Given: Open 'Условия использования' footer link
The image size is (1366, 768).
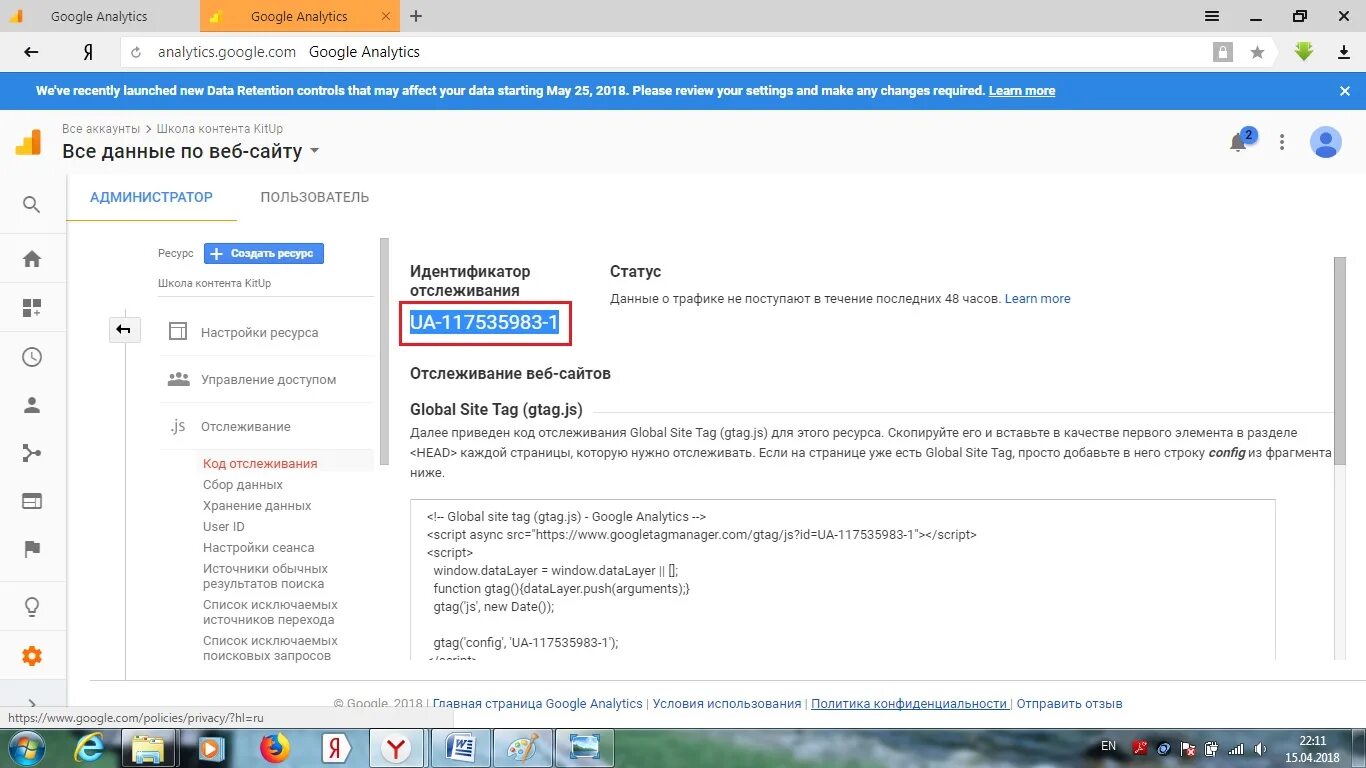Looking at the screenshot, I should point(727,703).
